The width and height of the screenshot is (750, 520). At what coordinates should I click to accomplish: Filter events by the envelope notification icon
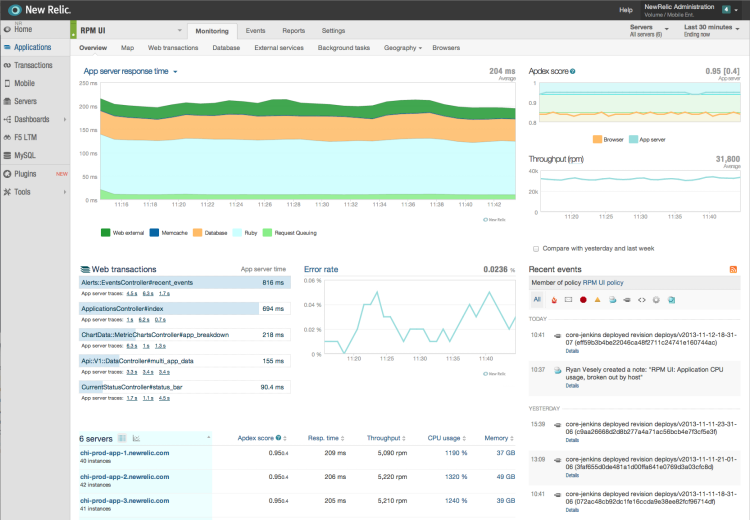coord(568,300)
